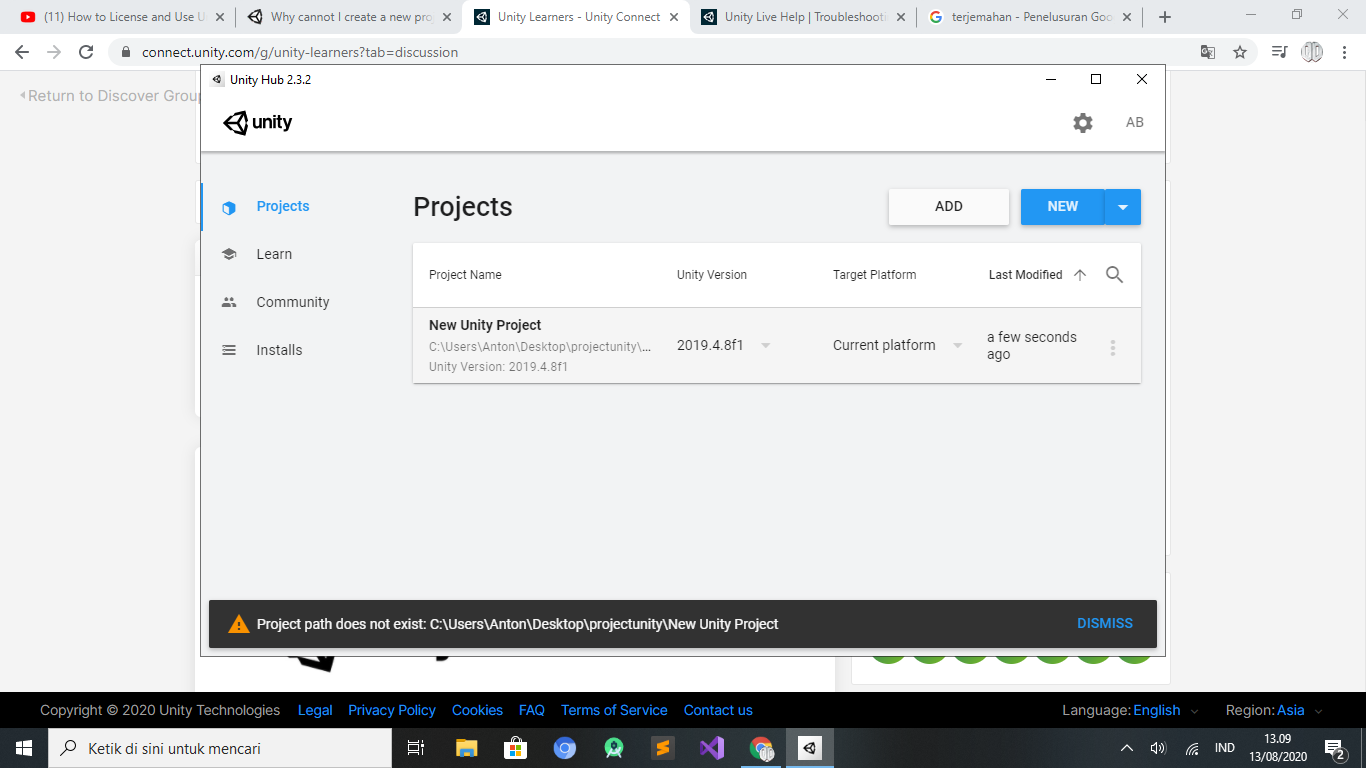Open the Contact us footer link

718,710
